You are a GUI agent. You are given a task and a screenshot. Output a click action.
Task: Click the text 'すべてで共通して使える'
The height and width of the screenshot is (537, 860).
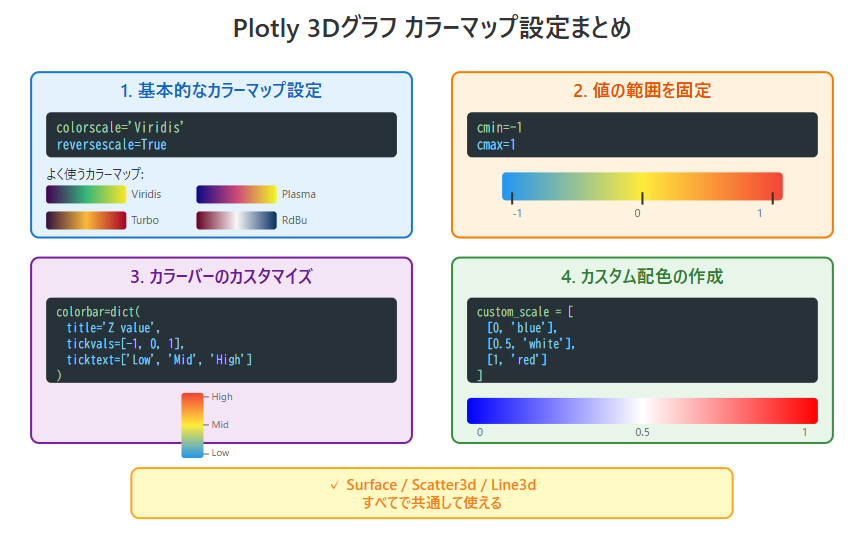tap(432, 503)
